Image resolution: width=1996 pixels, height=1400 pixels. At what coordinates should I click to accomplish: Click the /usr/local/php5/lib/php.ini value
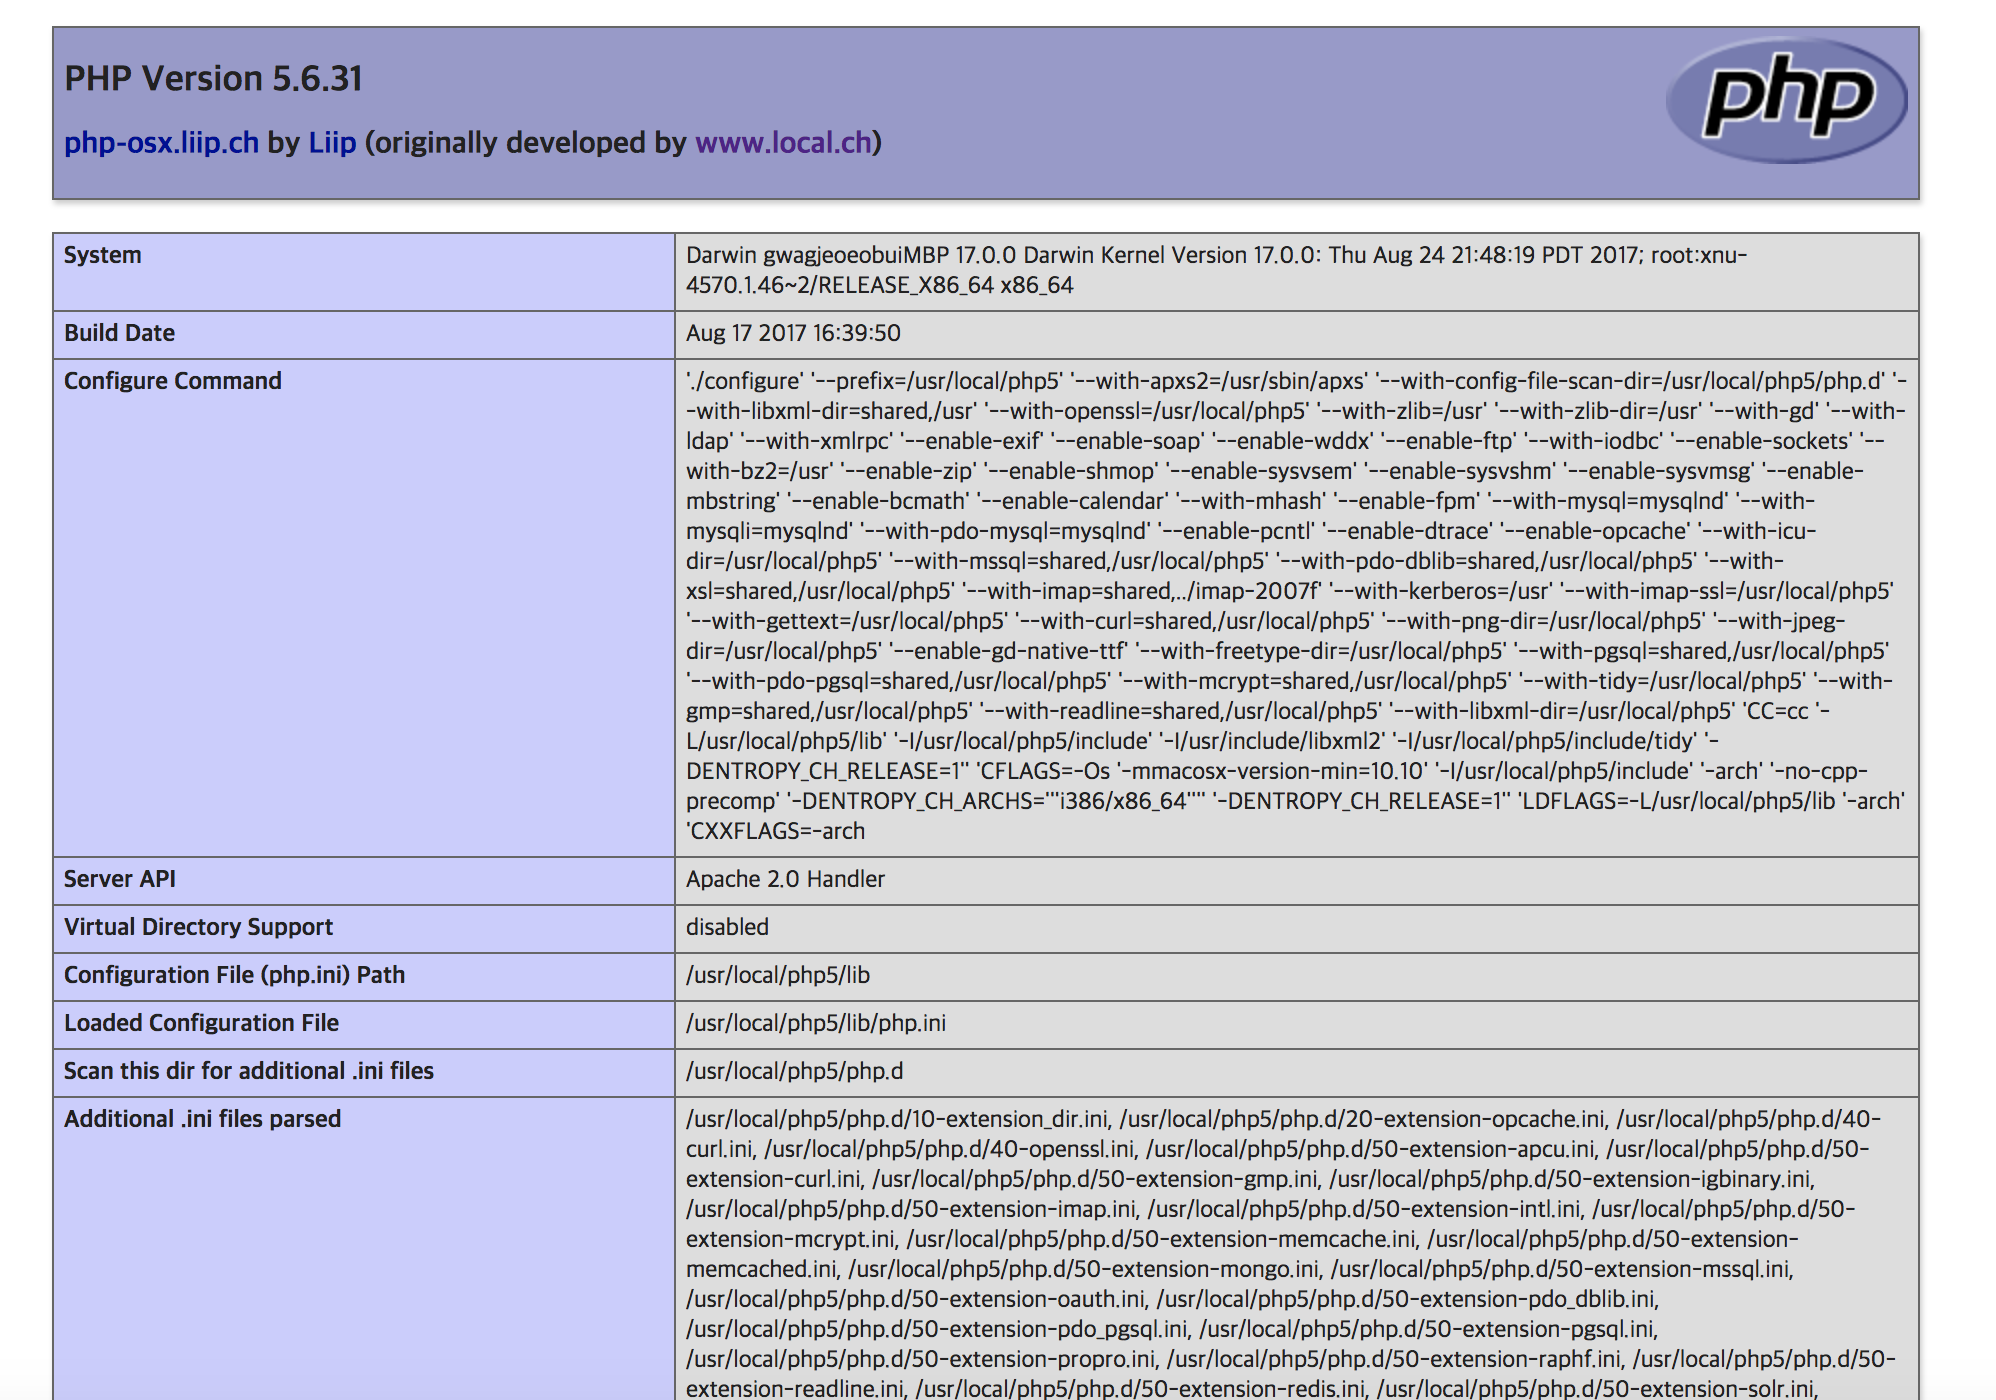(815, 1023)
